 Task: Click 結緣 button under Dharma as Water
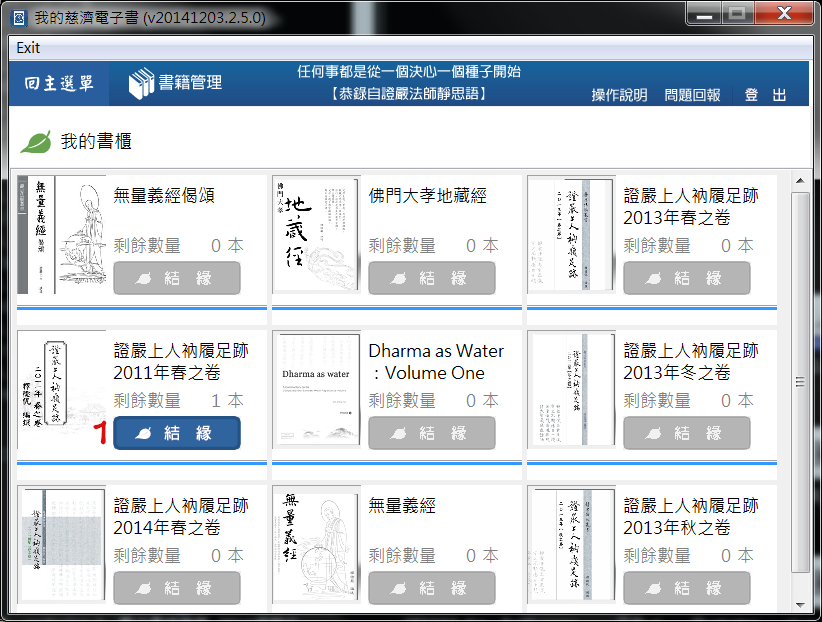(x=432, y=433)
